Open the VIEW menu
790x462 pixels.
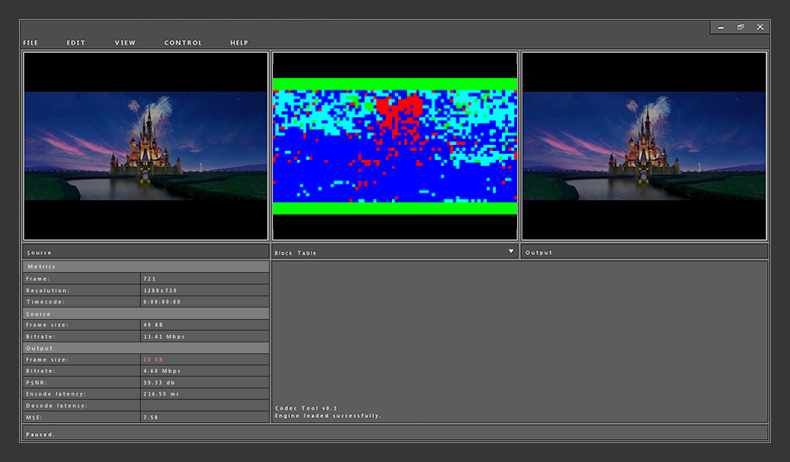[125, 43]
